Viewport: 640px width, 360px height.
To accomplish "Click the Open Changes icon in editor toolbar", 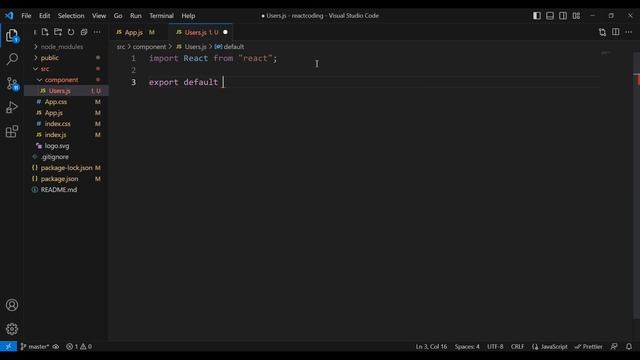I will pyautogui.click(x=602, y=32).
